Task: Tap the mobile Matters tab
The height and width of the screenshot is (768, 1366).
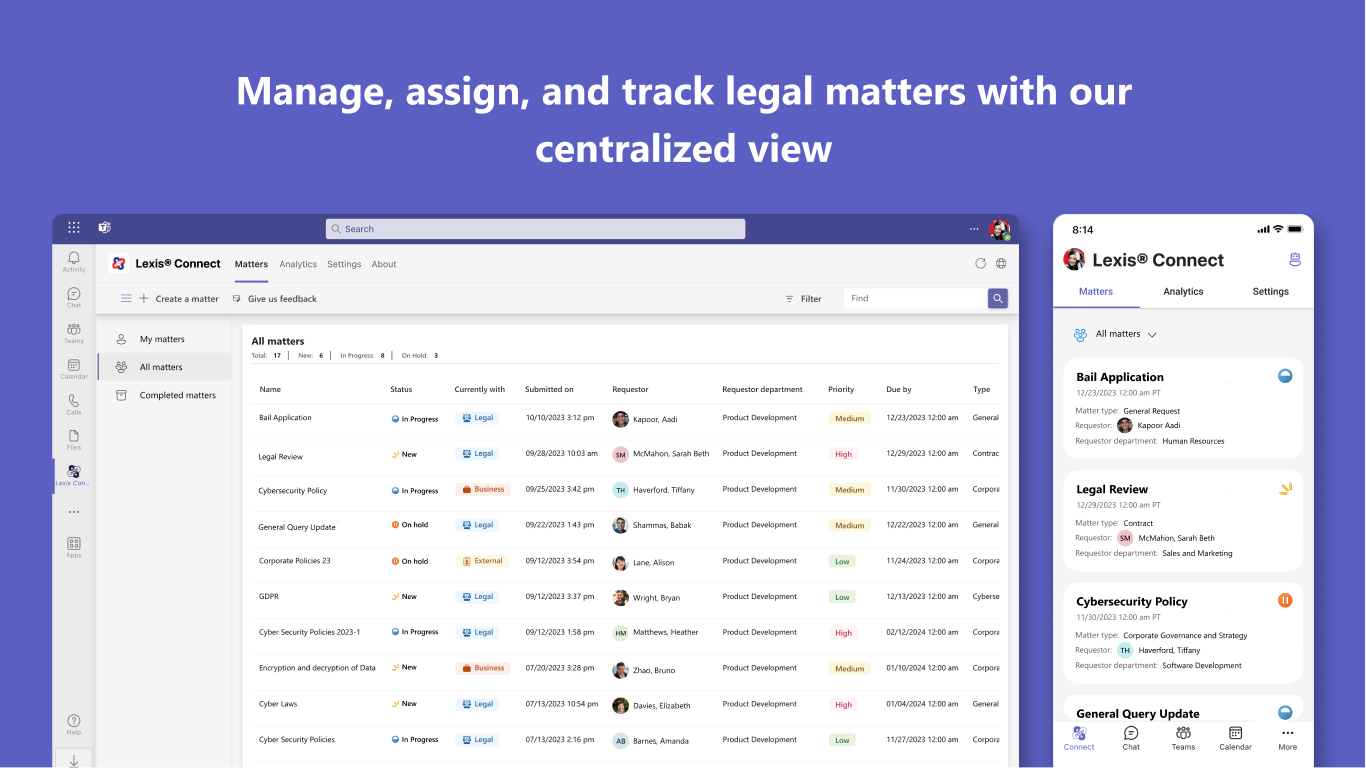Action: coord(1096,291)
